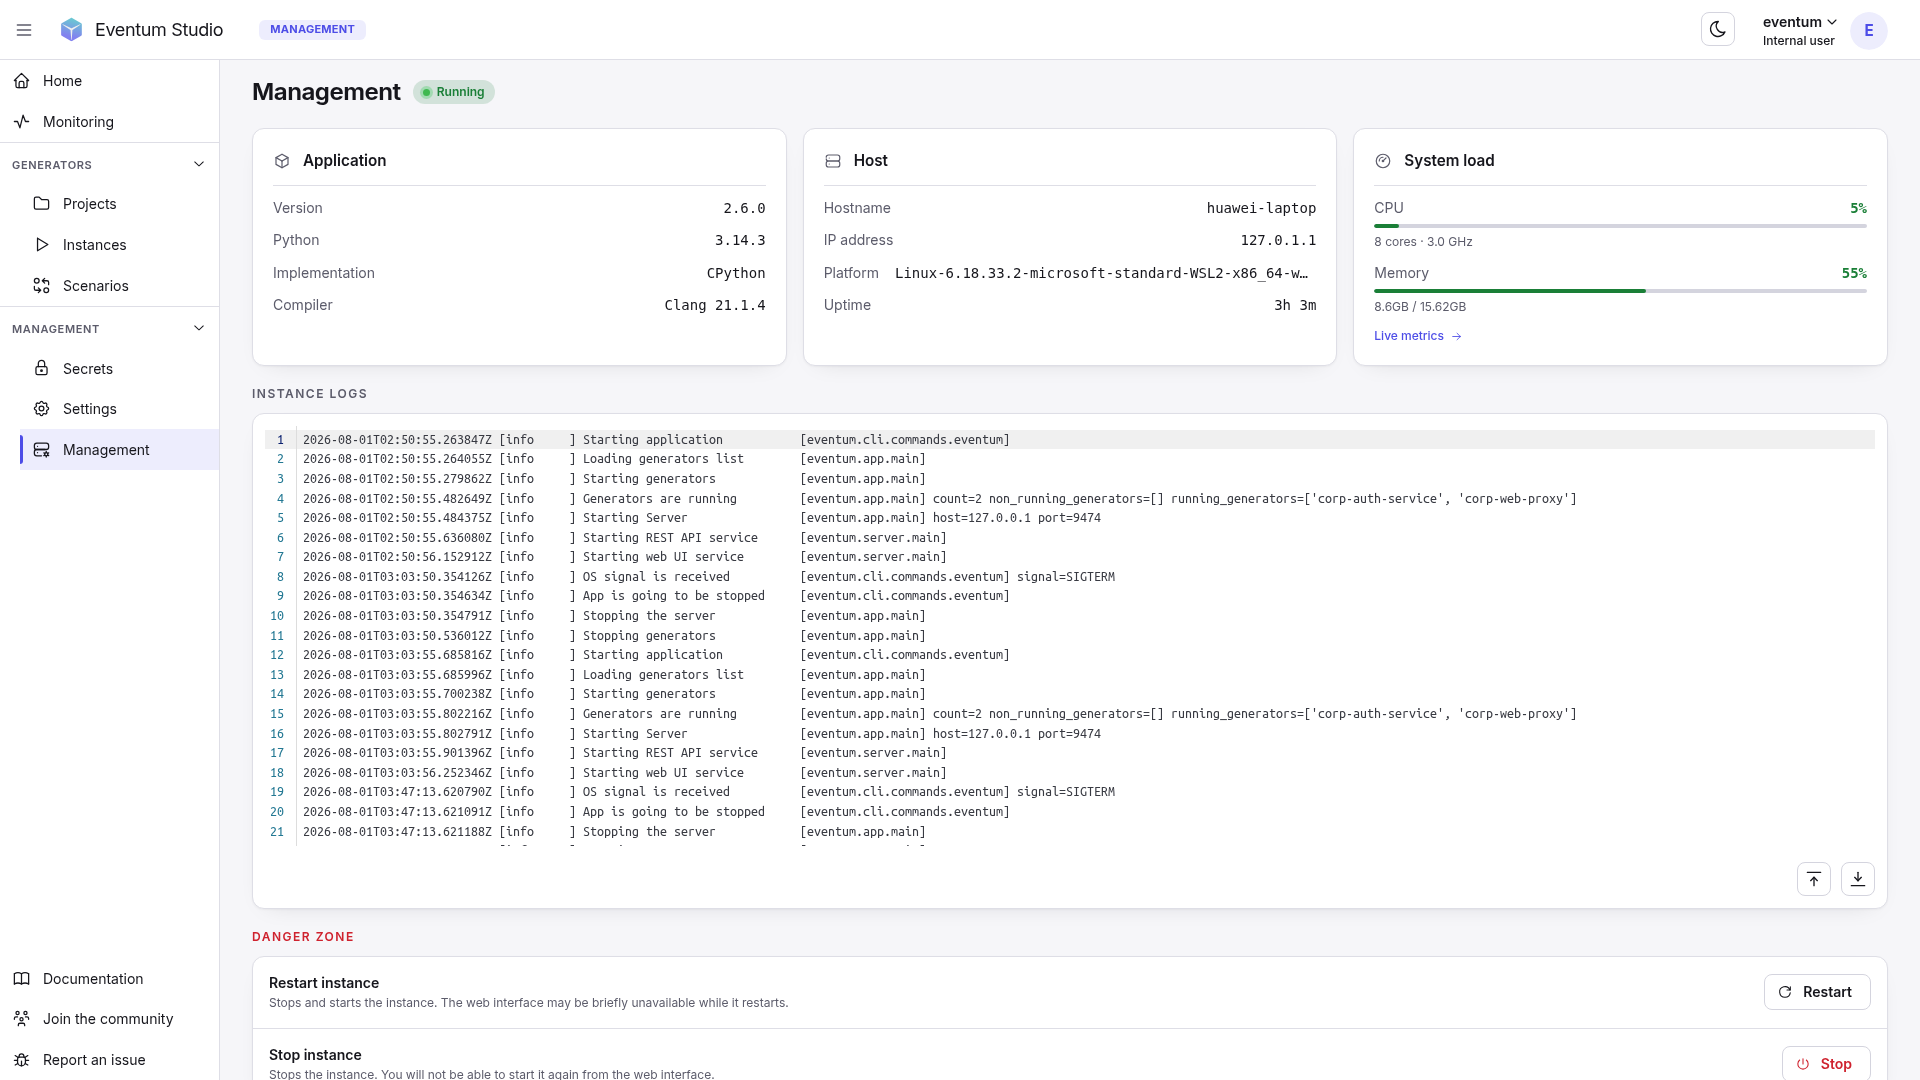Click the Monitoring pulse icon
Screen dimensions: 1920x1080
[22, 122]
